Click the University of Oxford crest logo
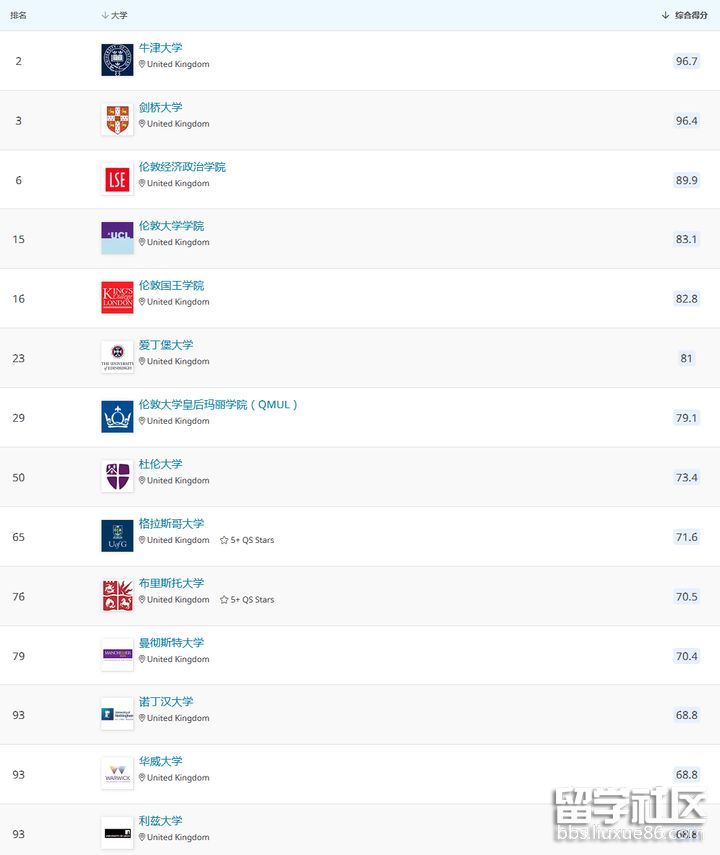 (x=117, y=60)
